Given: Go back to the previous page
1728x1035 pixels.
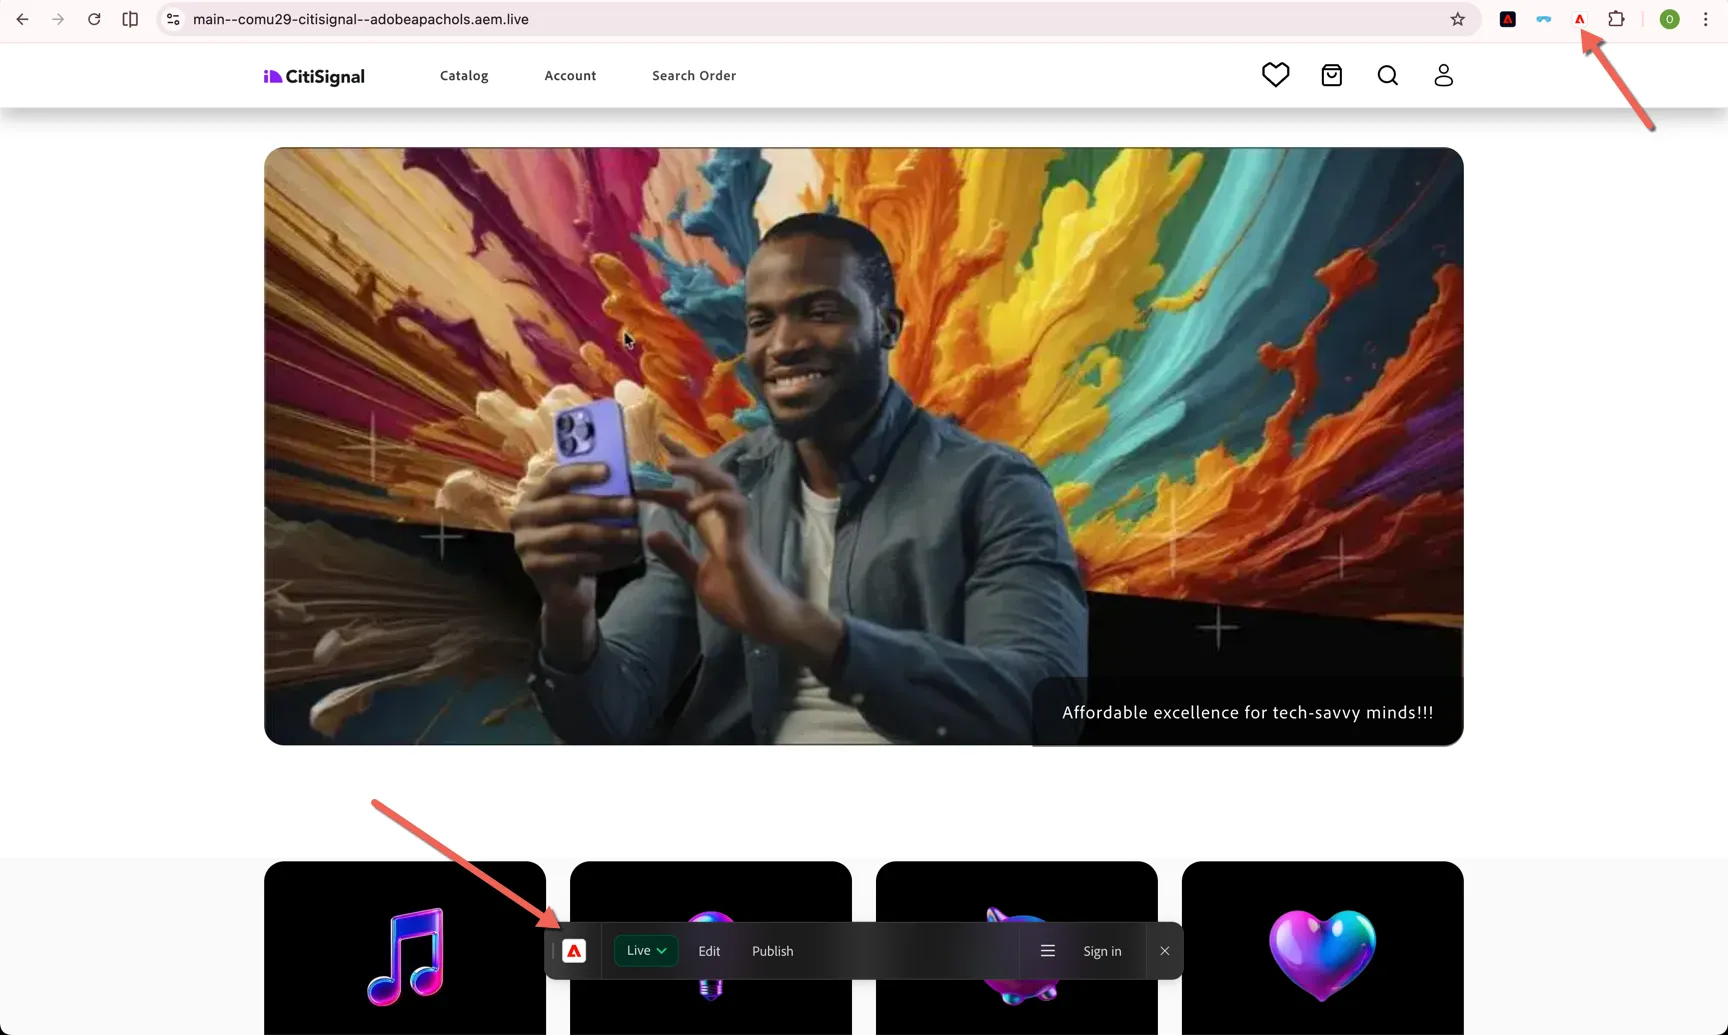Looking at the screenshot, I should (22, 19).
